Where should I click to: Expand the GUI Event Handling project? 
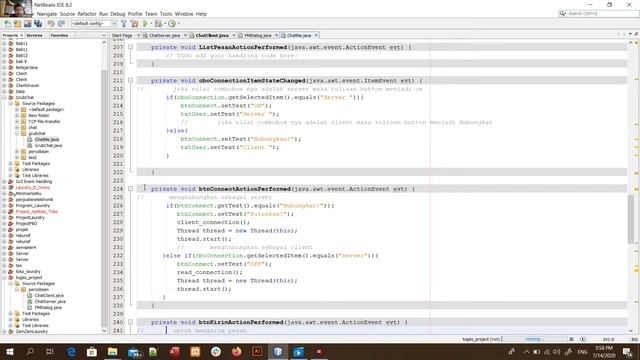point(4,182)
